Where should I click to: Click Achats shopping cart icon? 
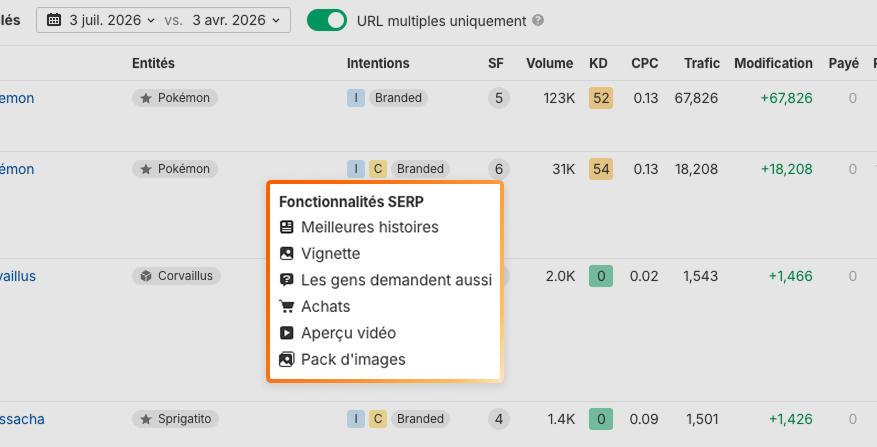(x=286, y=306)
